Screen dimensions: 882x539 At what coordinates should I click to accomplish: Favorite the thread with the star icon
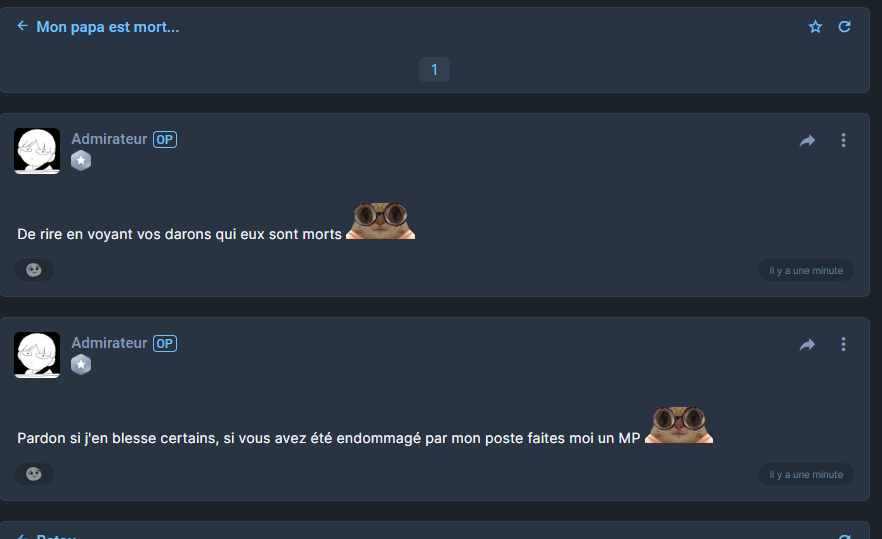click(815, 26)
